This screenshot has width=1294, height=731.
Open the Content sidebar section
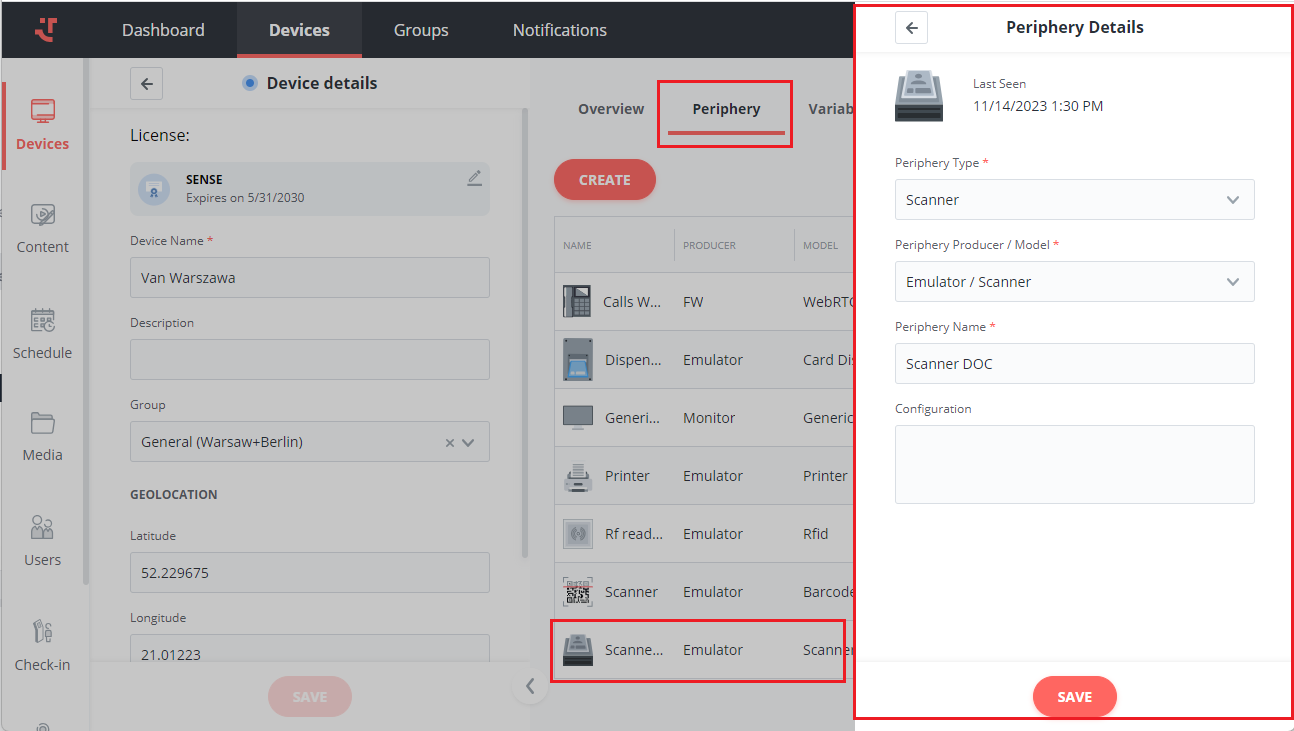pyautogui.click(x=42, y=228)
